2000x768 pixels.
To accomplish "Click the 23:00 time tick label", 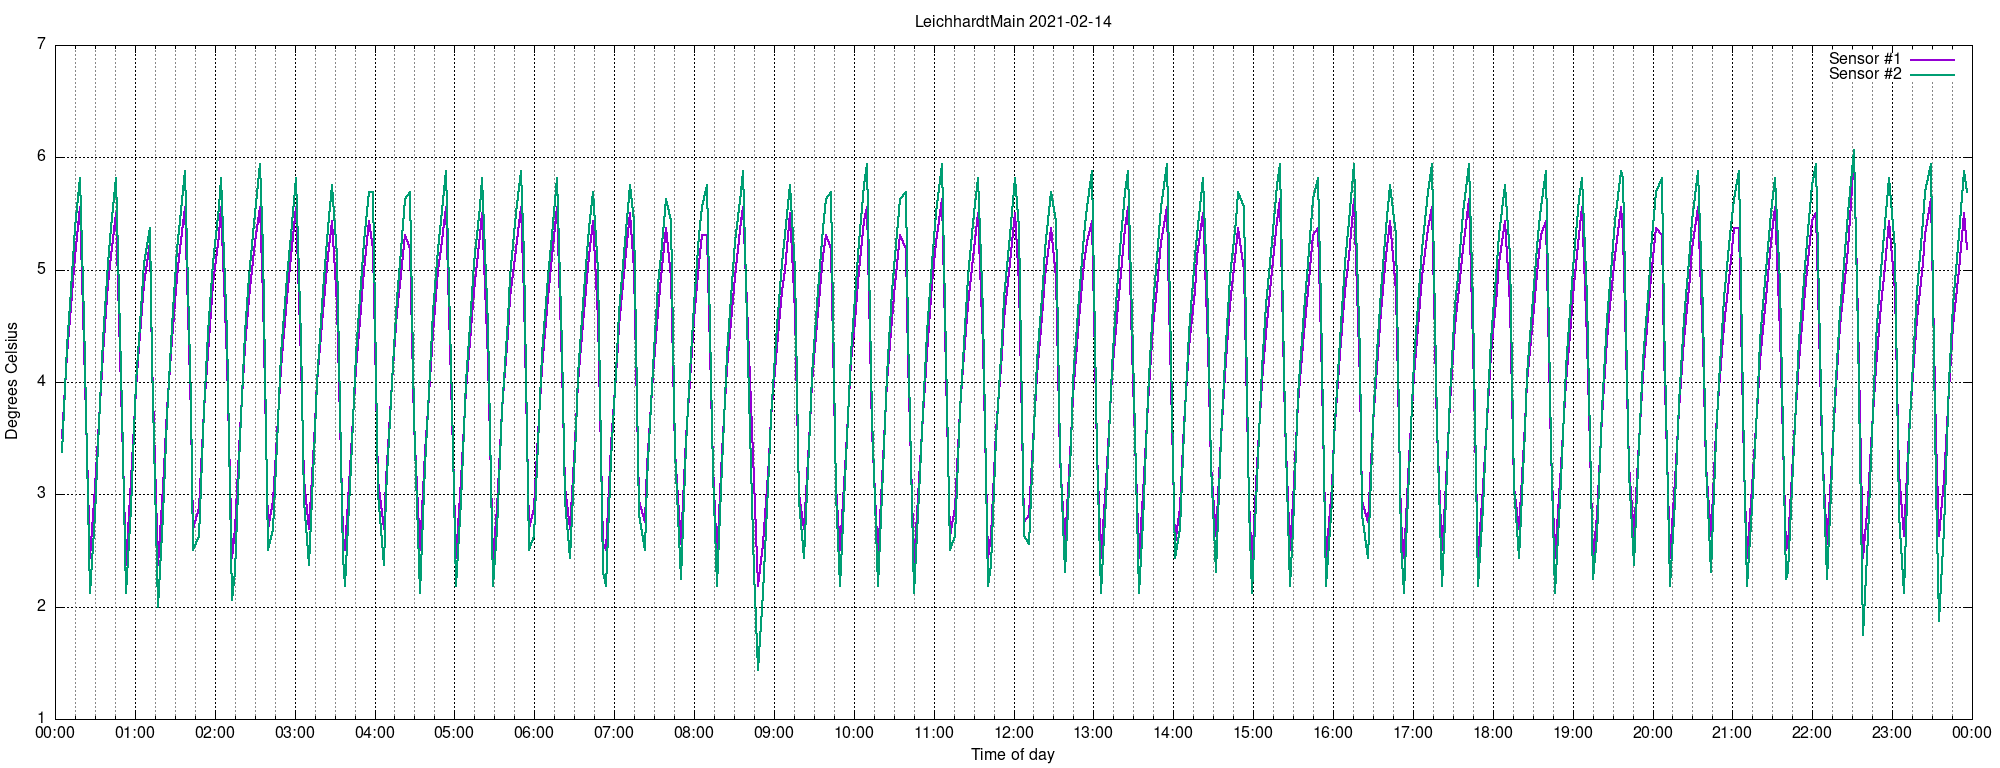I will (x=1892, y=732).
